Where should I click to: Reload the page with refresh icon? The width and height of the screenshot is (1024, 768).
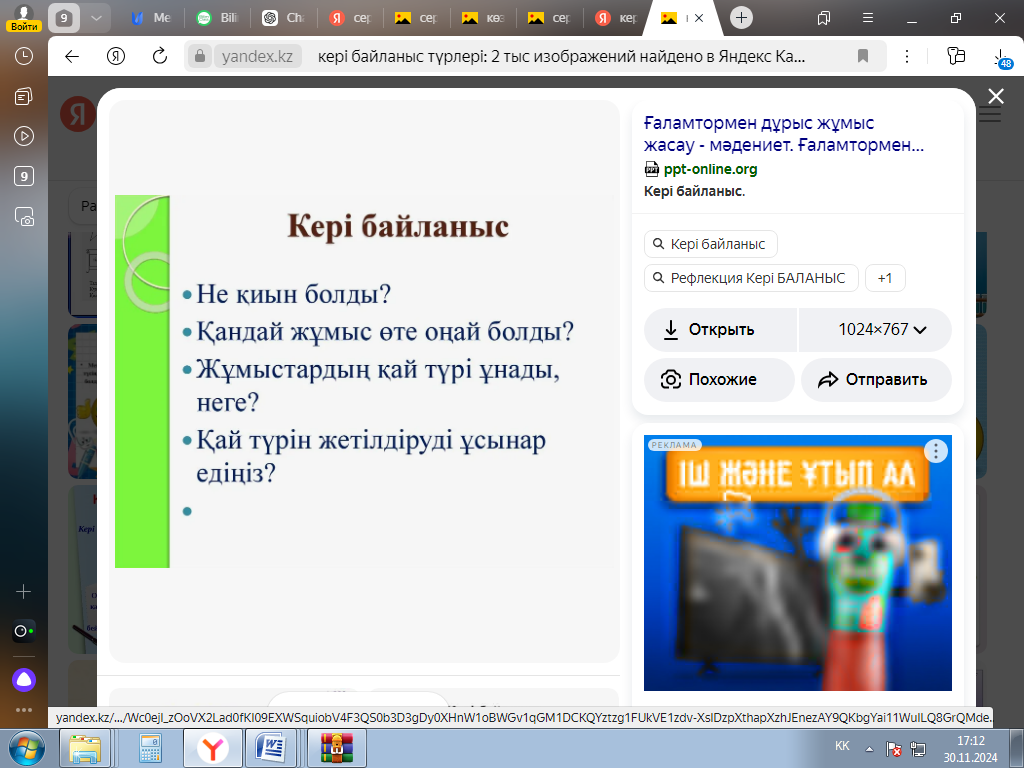[159, 56]
